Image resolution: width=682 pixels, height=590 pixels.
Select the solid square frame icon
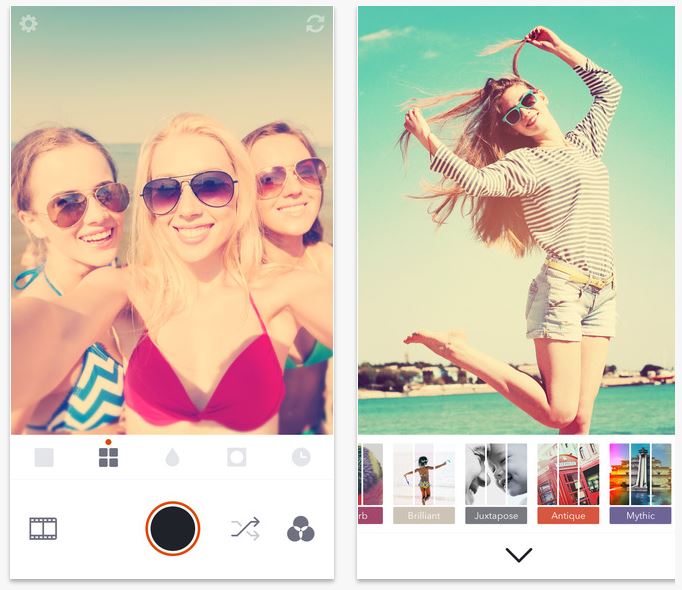tap(44, 458)
